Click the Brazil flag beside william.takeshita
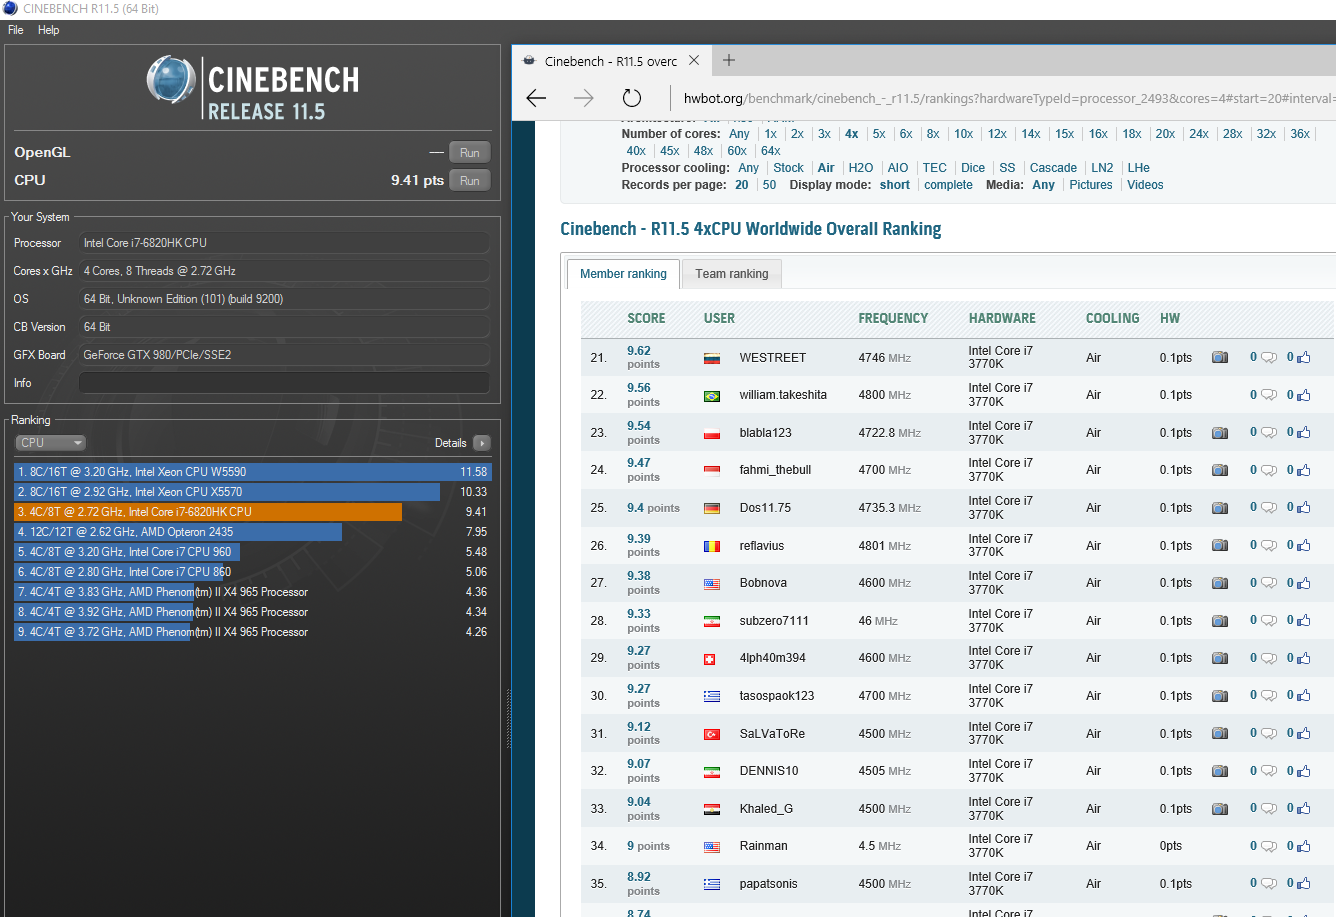Screen dimensions: 1336x917 (x=712, y=396)
